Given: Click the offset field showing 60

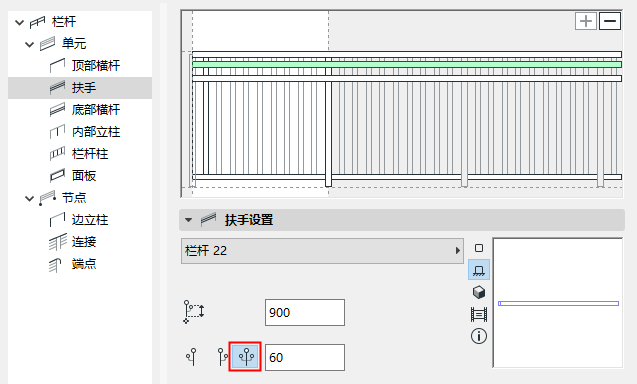Looking at the screenshot, I should pyautogui.click(x=305, y=358).
